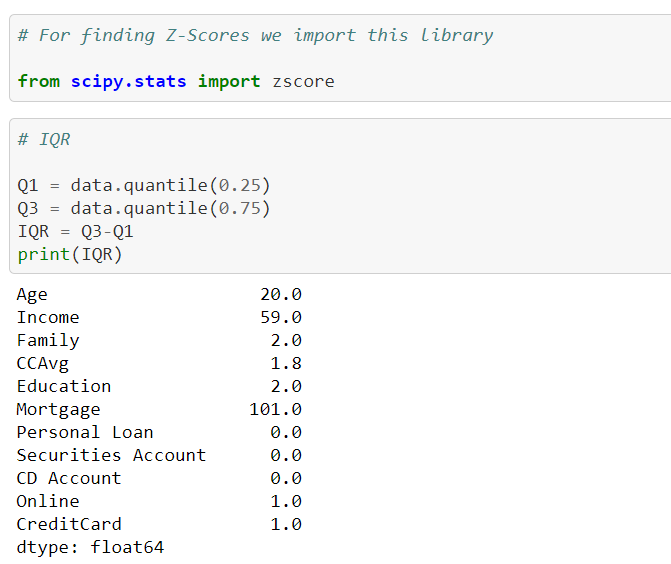Select the 'CCAvg' output row label
Image resolution: width=671 pixels, height=564 pixels.
42,364
